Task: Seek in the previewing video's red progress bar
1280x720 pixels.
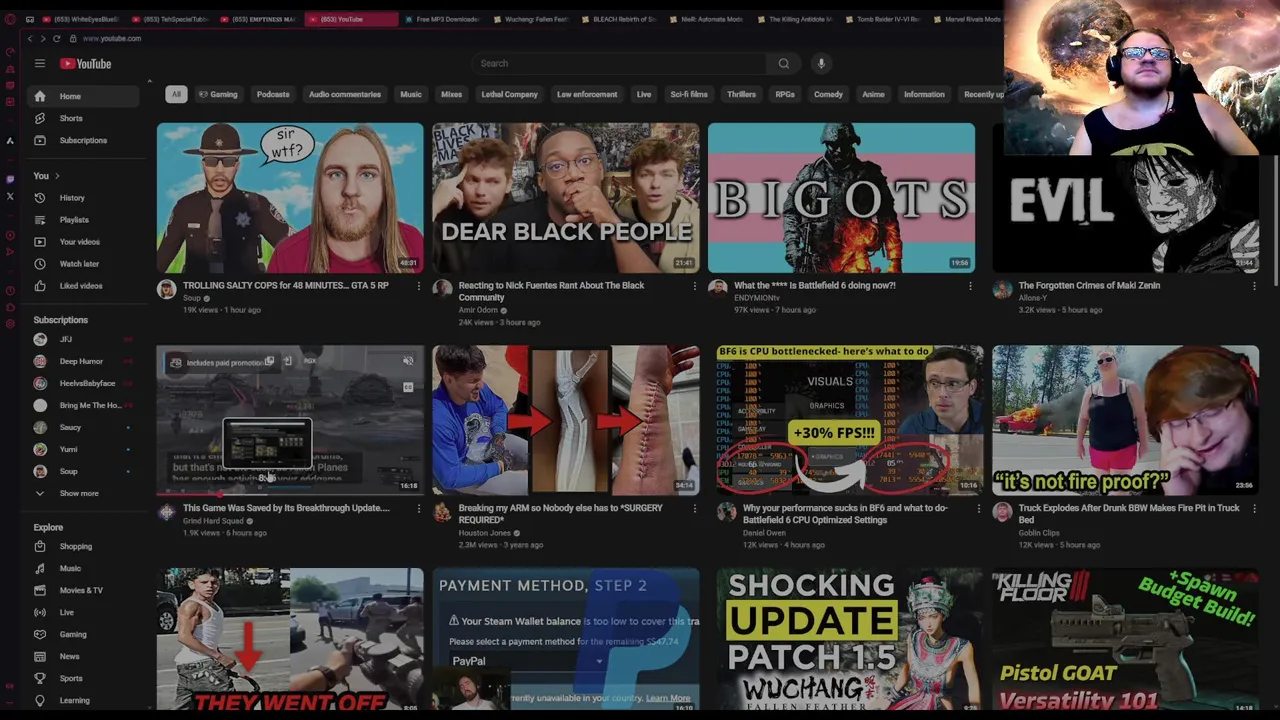Action: tap(290, 494)
